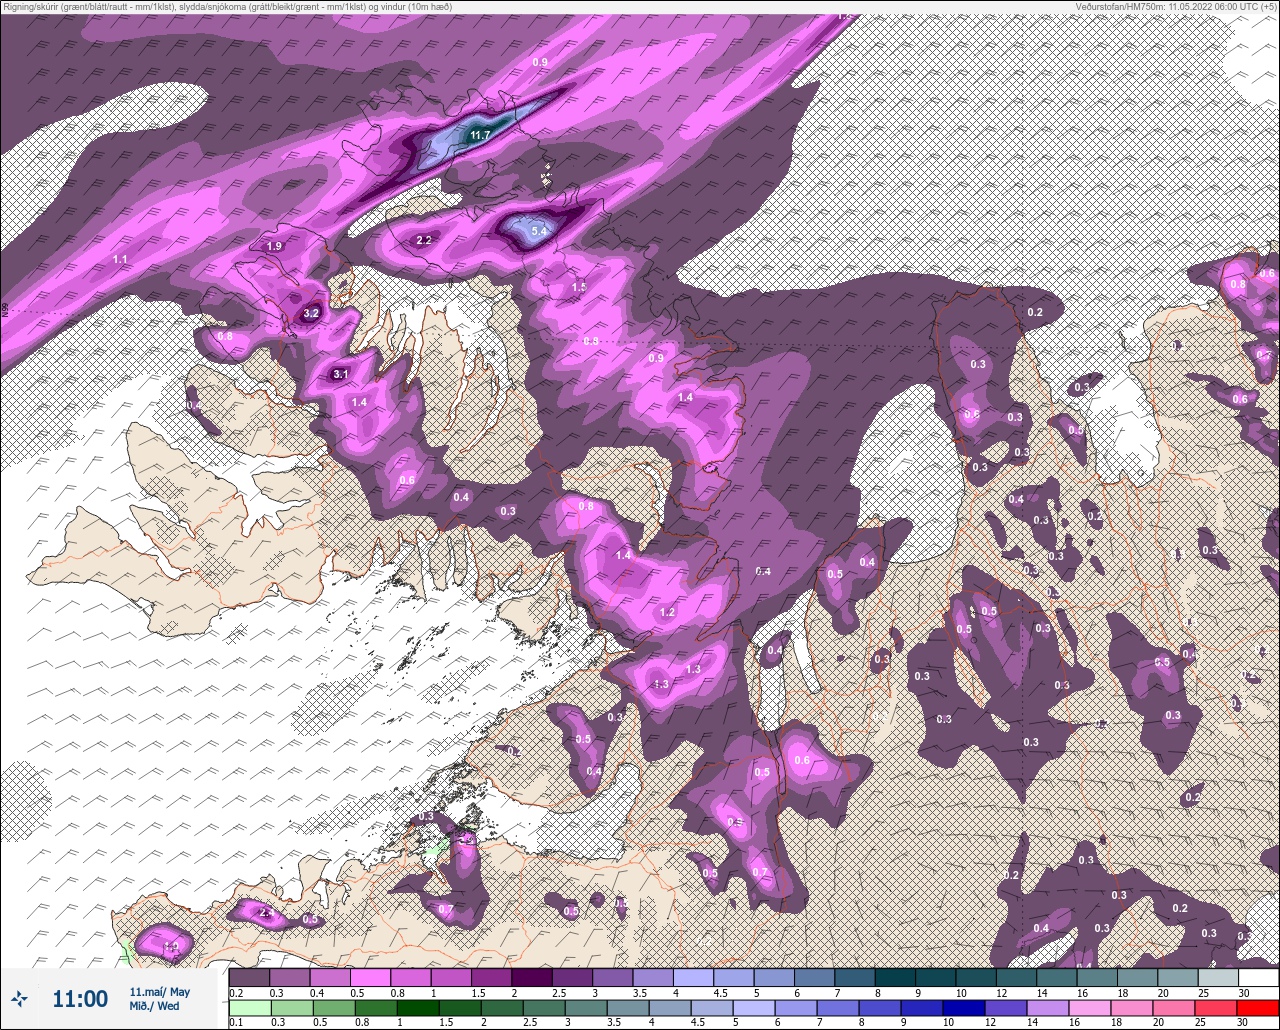Click the 0.4 legend scale label
The width and height of the screenshot is (1280, 1030).
pos(317,993)
